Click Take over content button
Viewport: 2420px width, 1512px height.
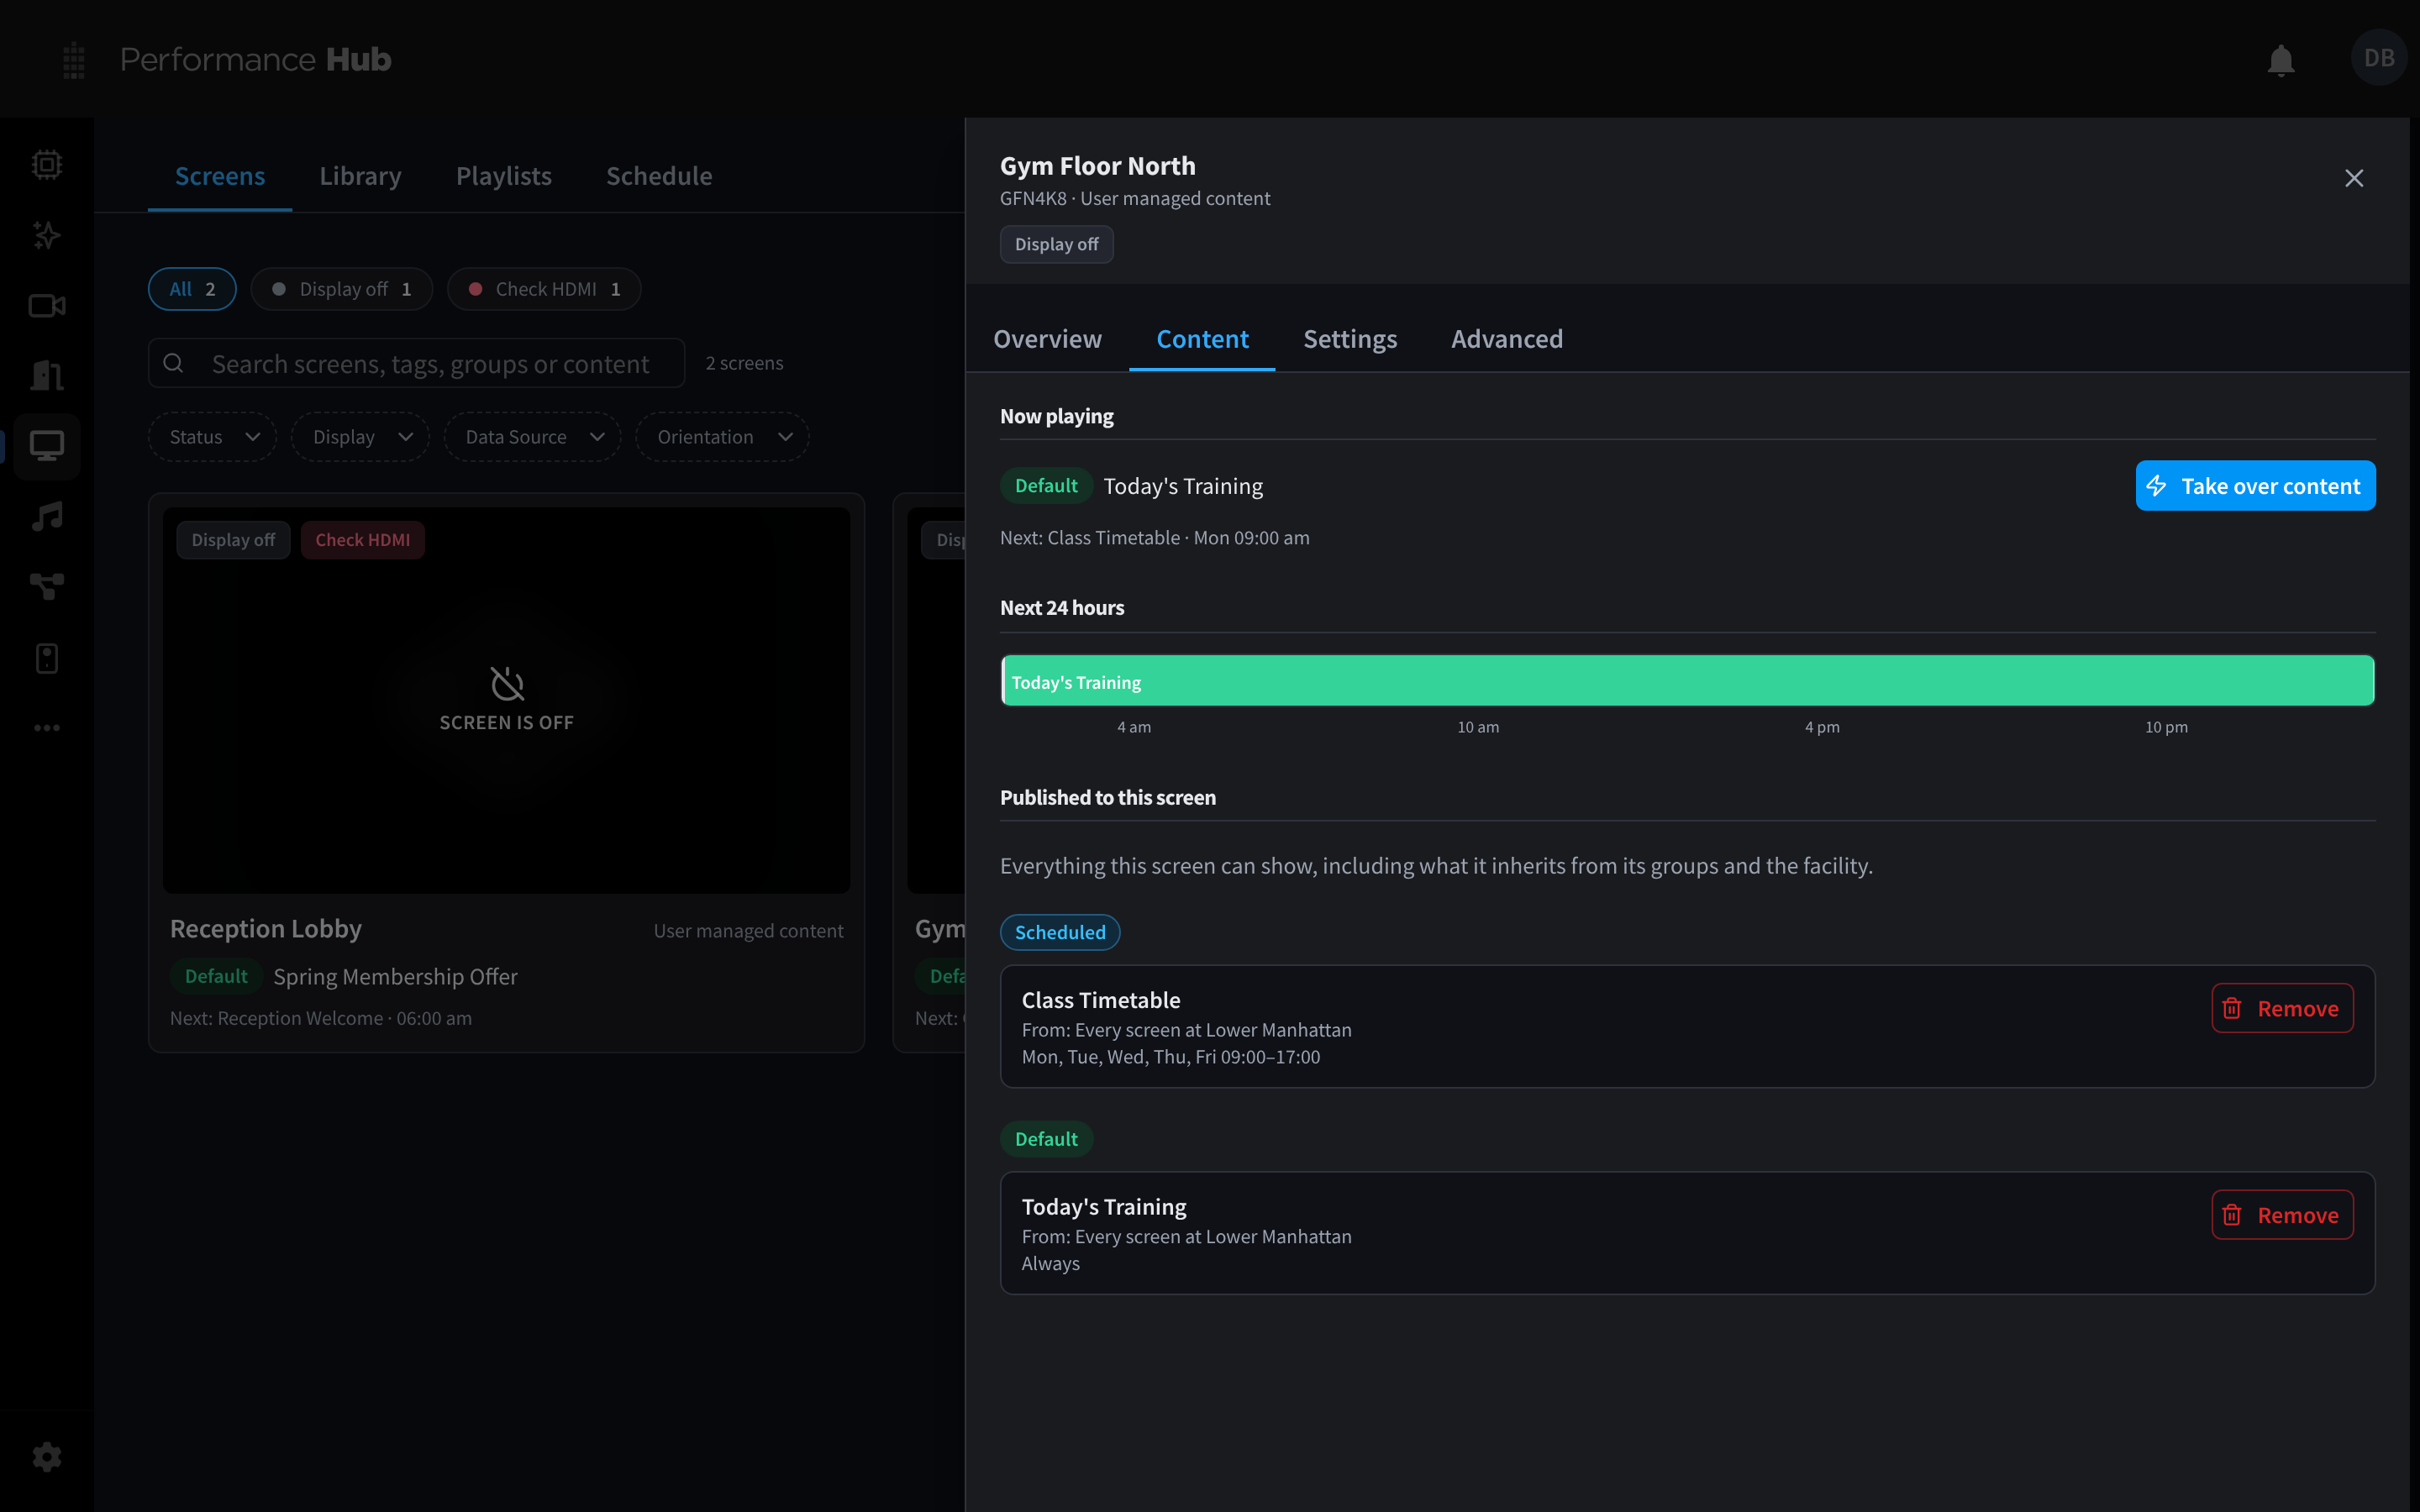tap(2255, 486)
